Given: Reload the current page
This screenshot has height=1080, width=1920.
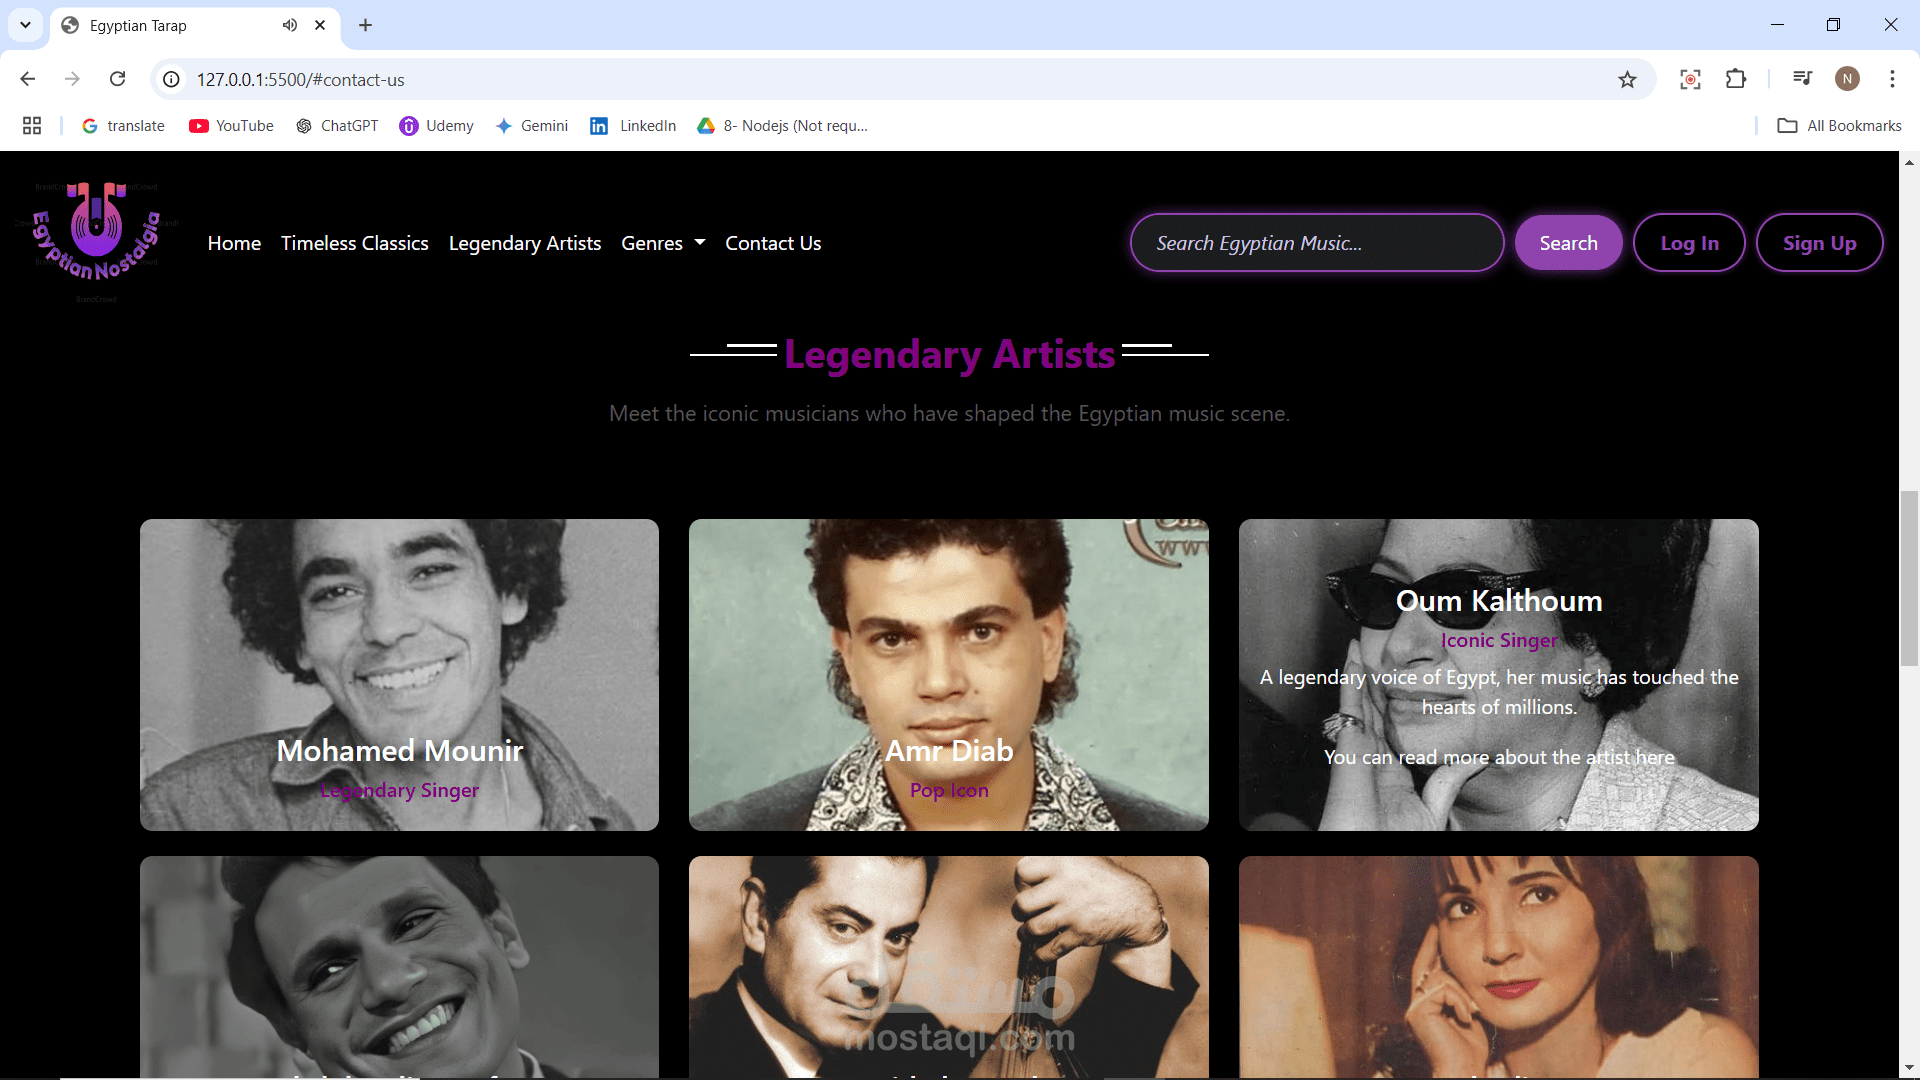Looking at the screenshot, I should (x=117, y=79).
